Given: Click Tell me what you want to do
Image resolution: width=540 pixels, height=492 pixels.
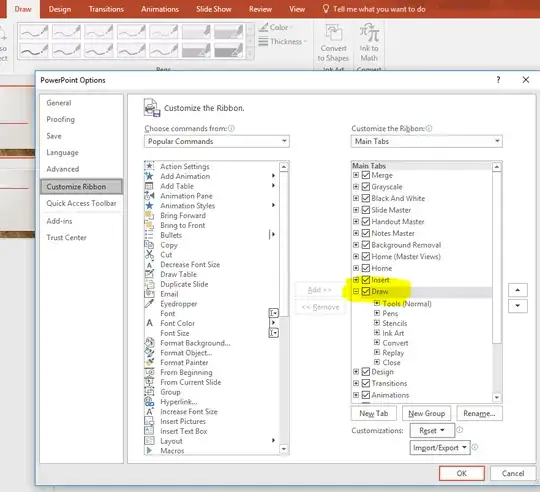Looking at the screenshot, I should (x=374, y=9).
